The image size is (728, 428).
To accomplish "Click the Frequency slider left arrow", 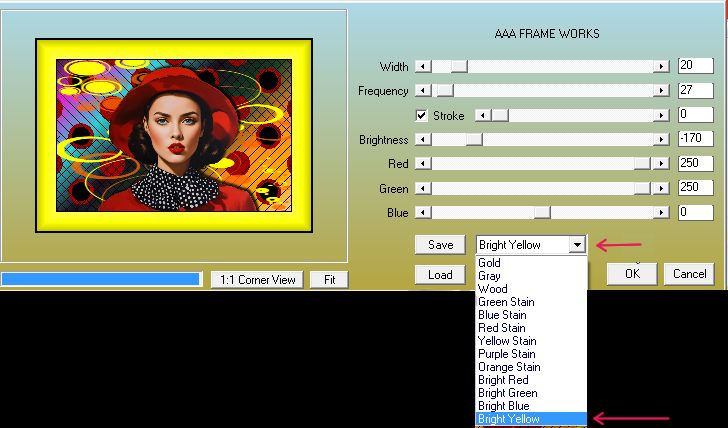I will pos(422,91).
